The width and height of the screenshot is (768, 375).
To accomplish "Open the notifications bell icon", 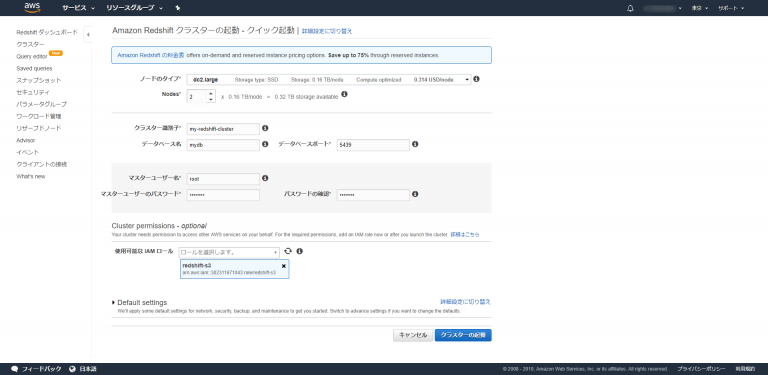I will [630, 8].
